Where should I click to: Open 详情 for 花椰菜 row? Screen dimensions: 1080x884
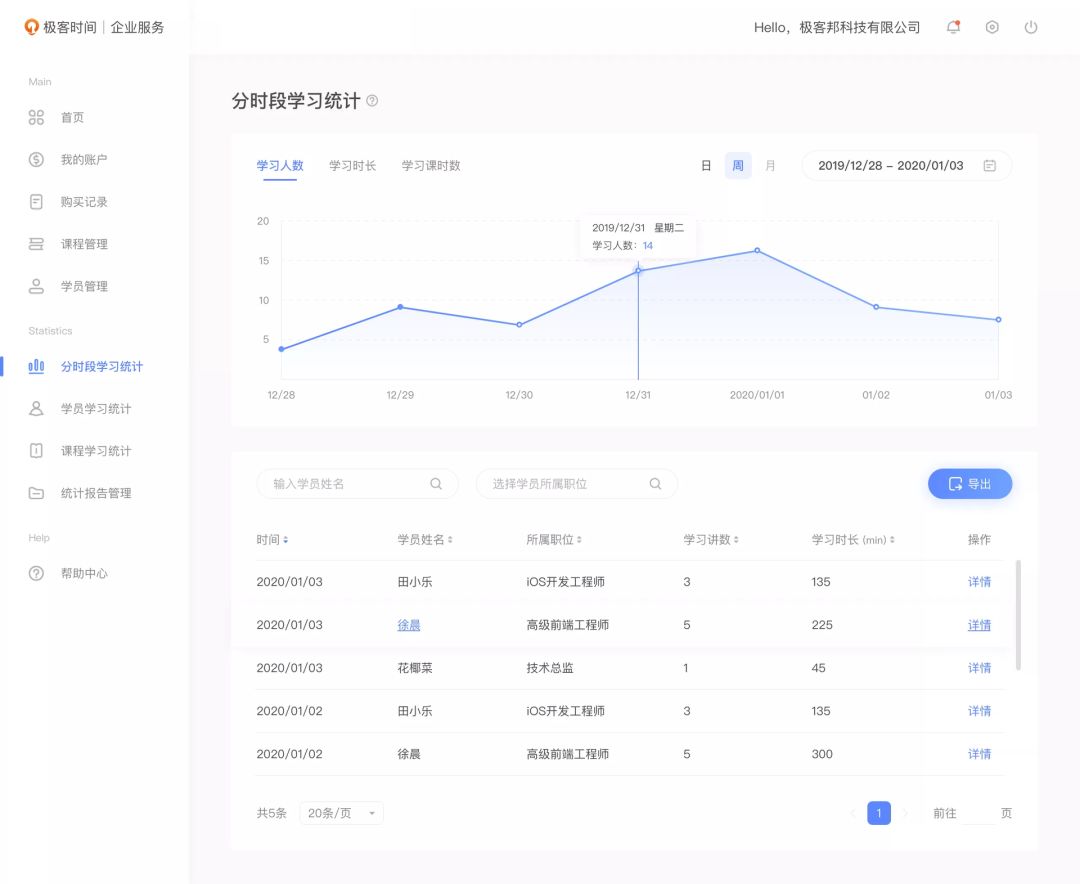[979, 668]
